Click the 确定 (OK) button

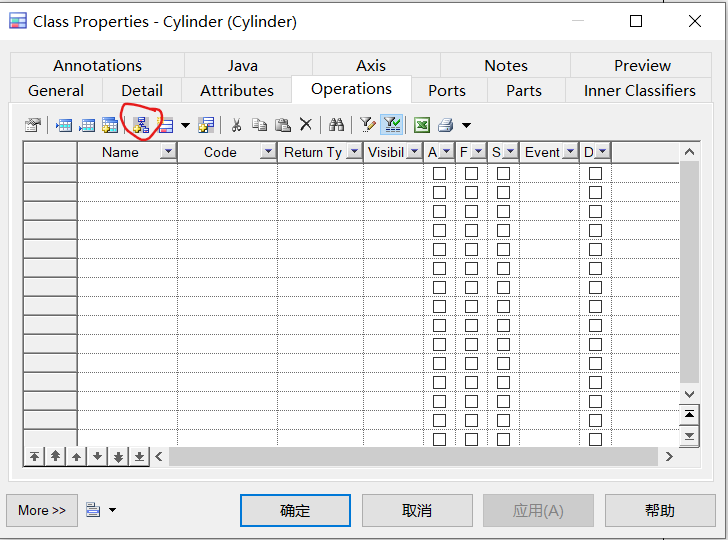pos(295,510)
